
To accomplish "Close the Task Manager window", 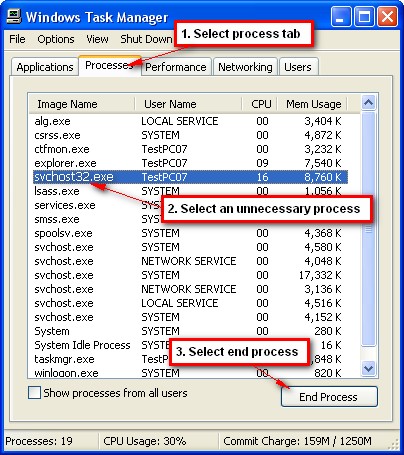I will [387, 16].
